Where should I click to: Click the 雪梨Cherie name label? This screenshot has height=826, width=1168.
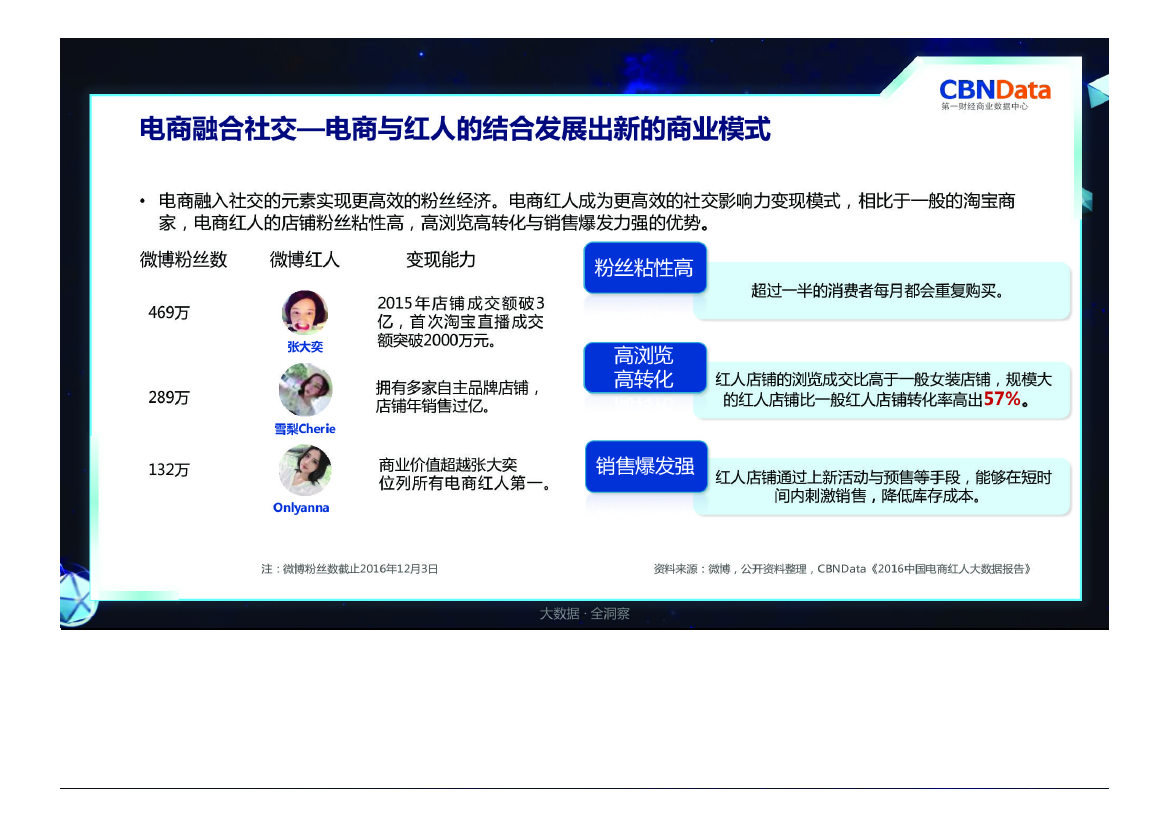point(305,429)
